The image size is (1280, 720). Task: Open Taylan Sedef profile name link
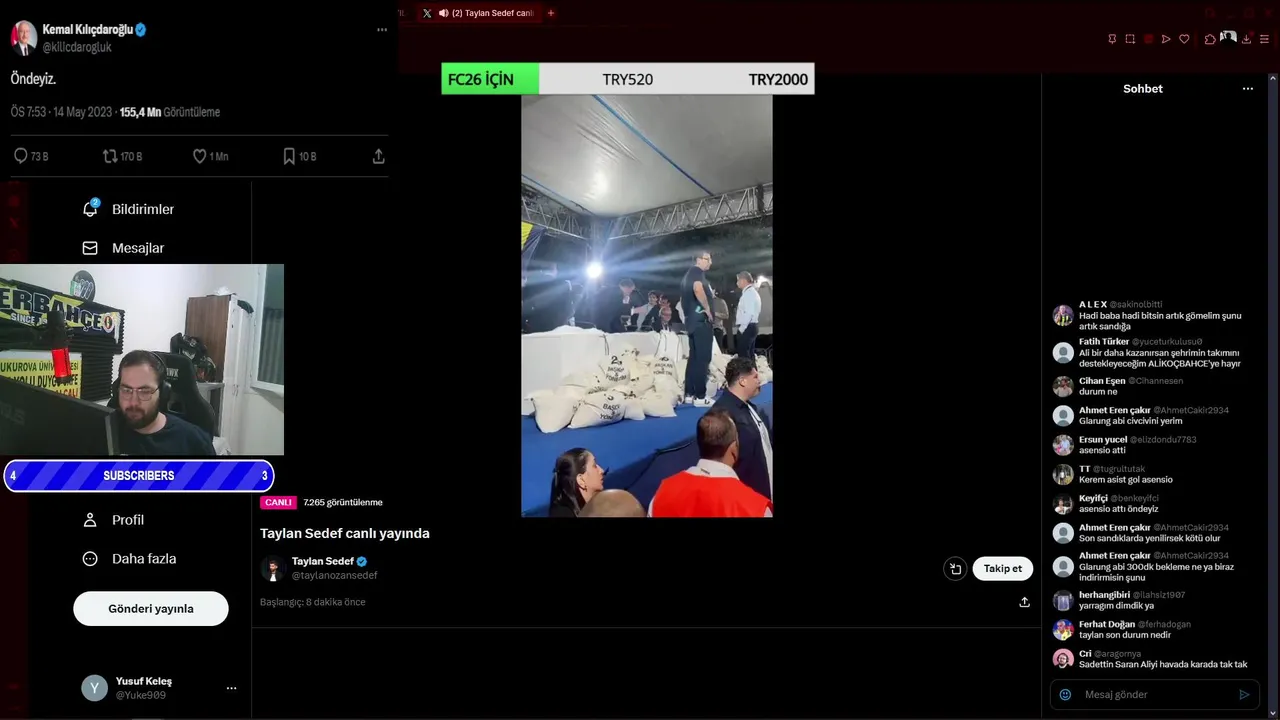322,561
